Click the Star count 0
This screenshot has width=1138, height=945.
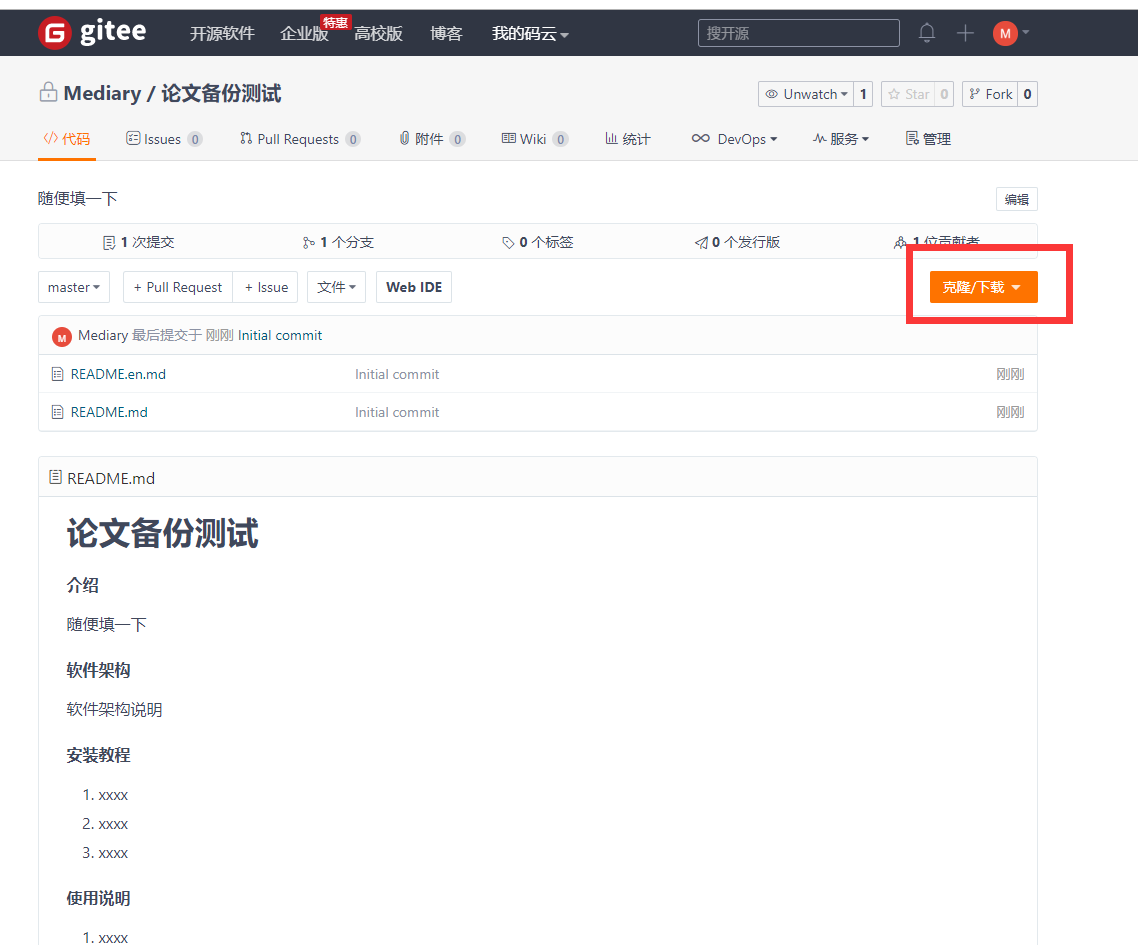click(944, 94)
